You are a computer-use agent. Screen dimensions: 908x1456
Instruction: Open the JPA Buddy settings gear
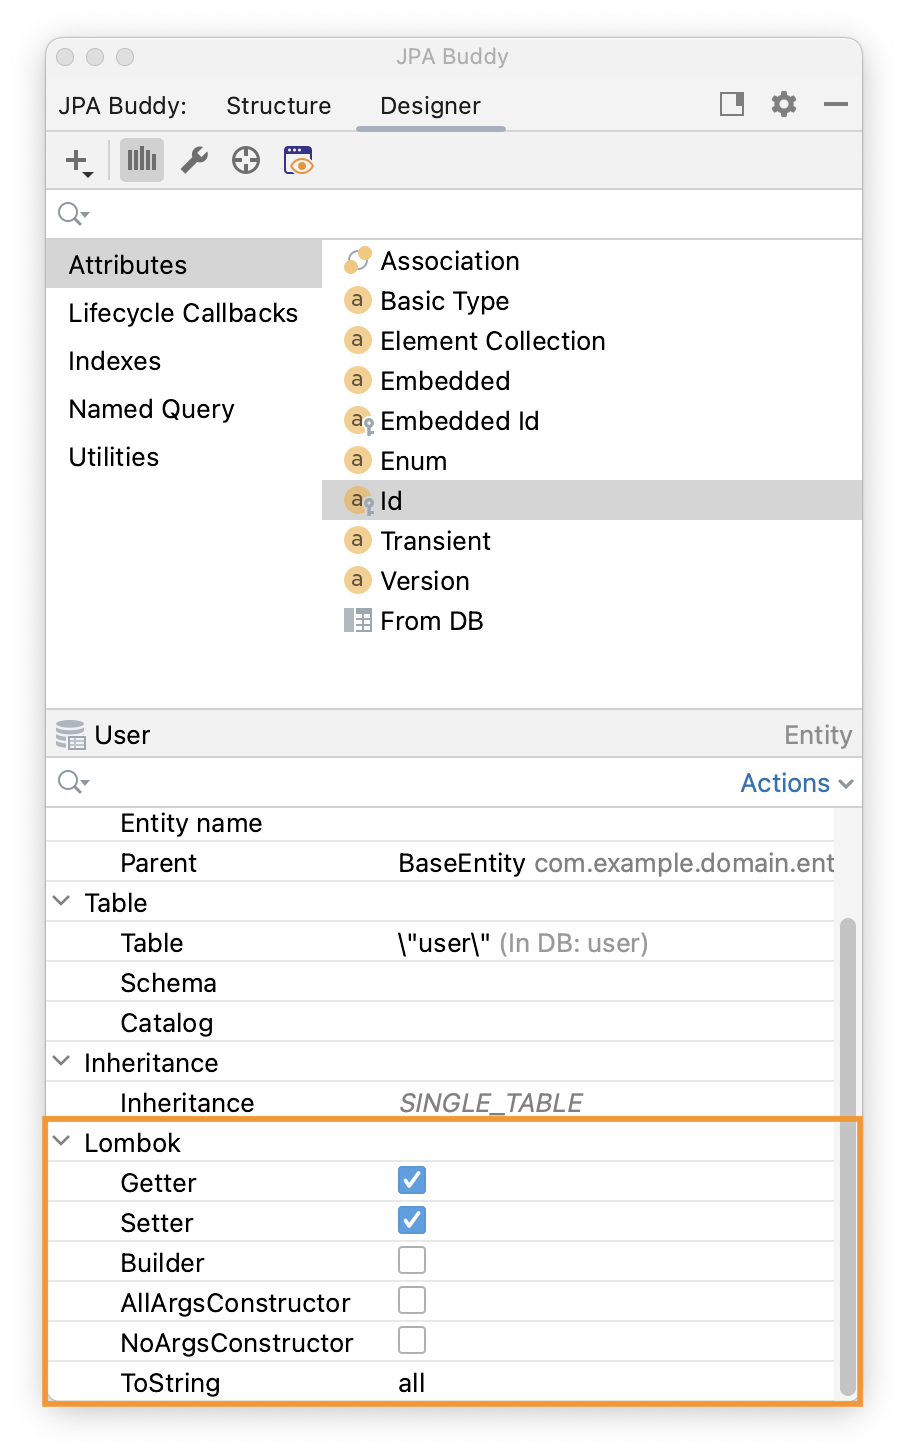(784, 104)
